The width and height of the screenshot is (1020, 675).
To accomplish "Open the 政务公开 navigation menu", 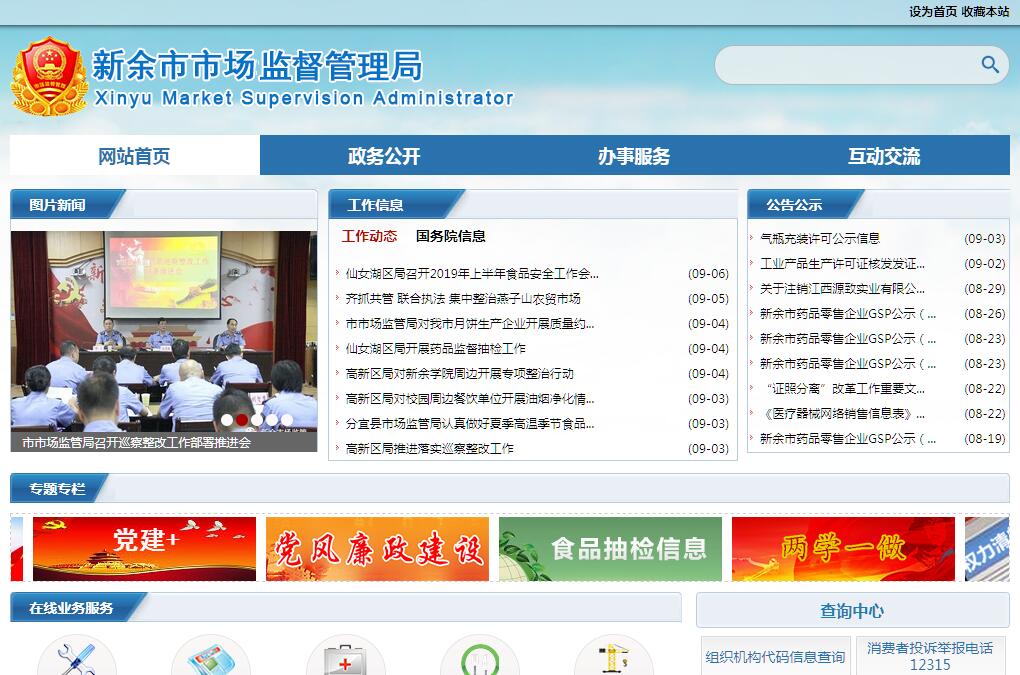I will click(384, 156).
